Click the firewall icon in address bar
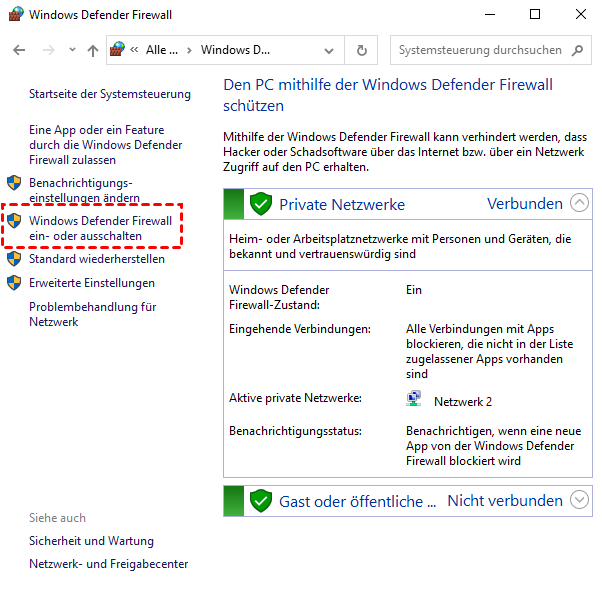The height and width of the screenshot is (591, 602). [117, 50]
